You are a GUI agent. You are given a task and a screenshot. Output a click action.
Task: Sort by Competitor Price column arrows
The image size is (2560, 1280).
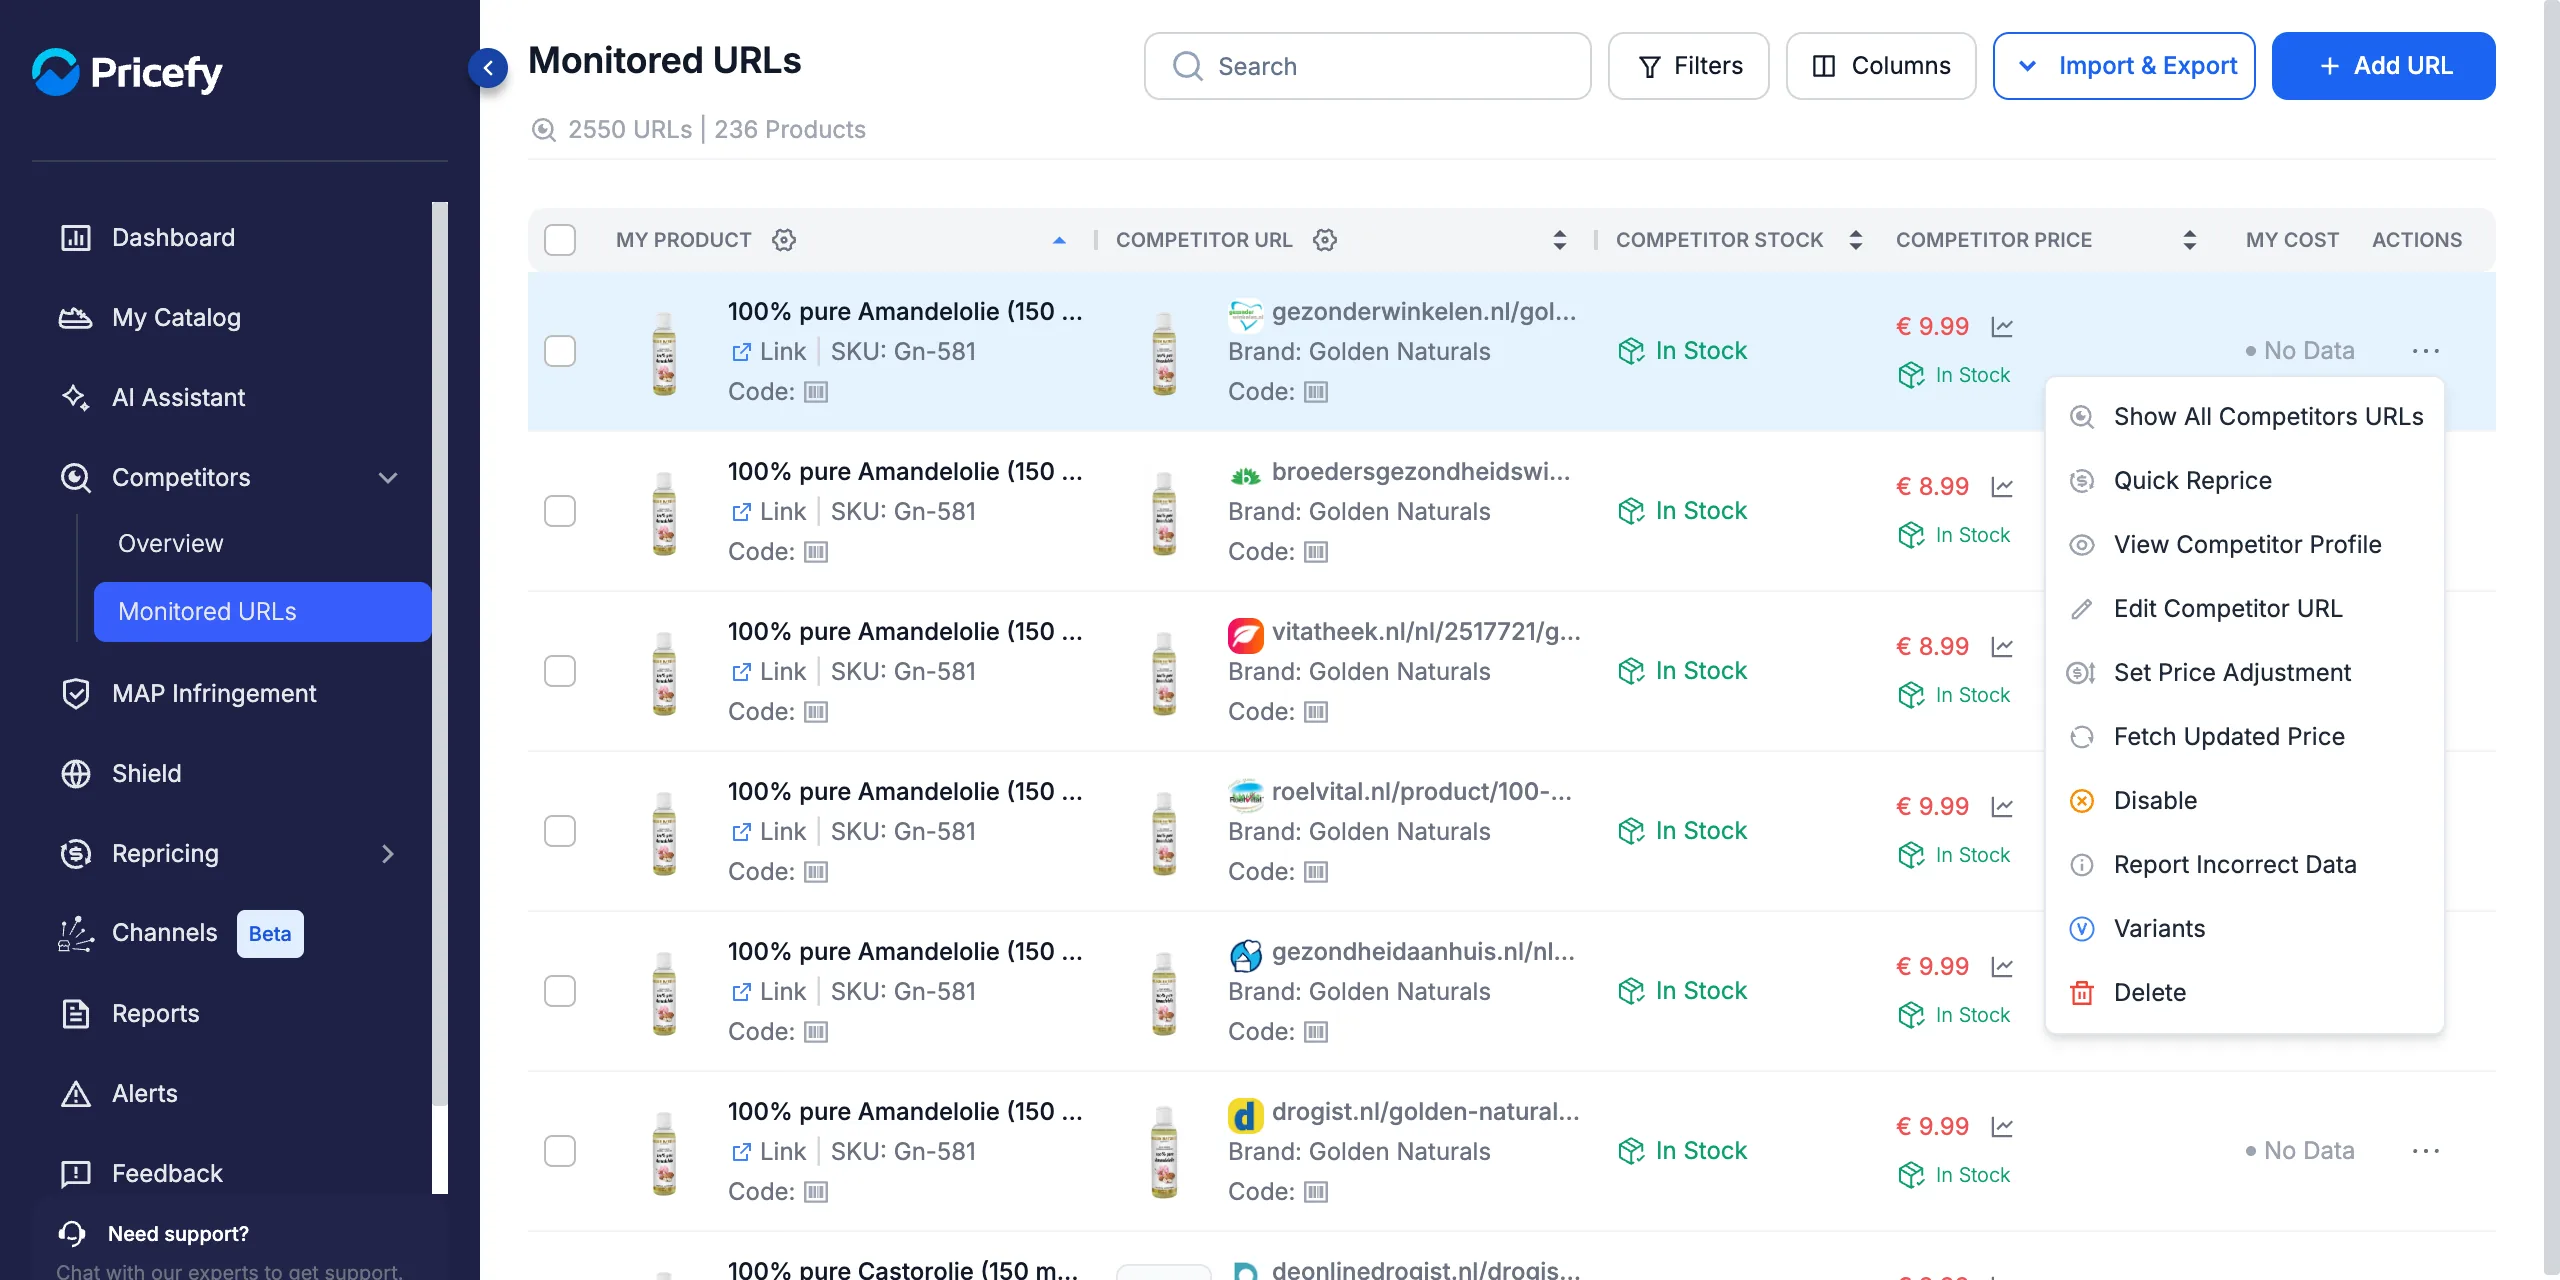coord(2189,240)
